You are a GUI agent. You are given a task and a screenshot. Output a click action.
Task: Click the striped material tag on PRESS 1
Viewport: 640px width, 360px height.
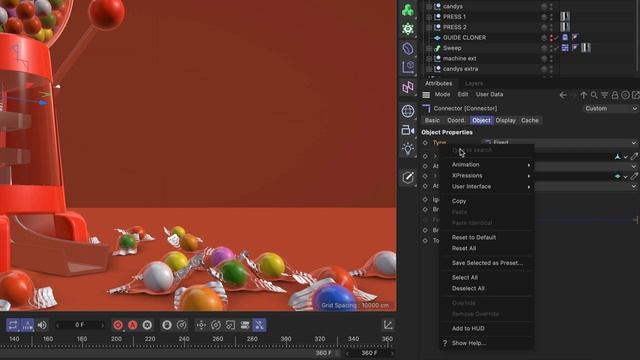[565, 16]
